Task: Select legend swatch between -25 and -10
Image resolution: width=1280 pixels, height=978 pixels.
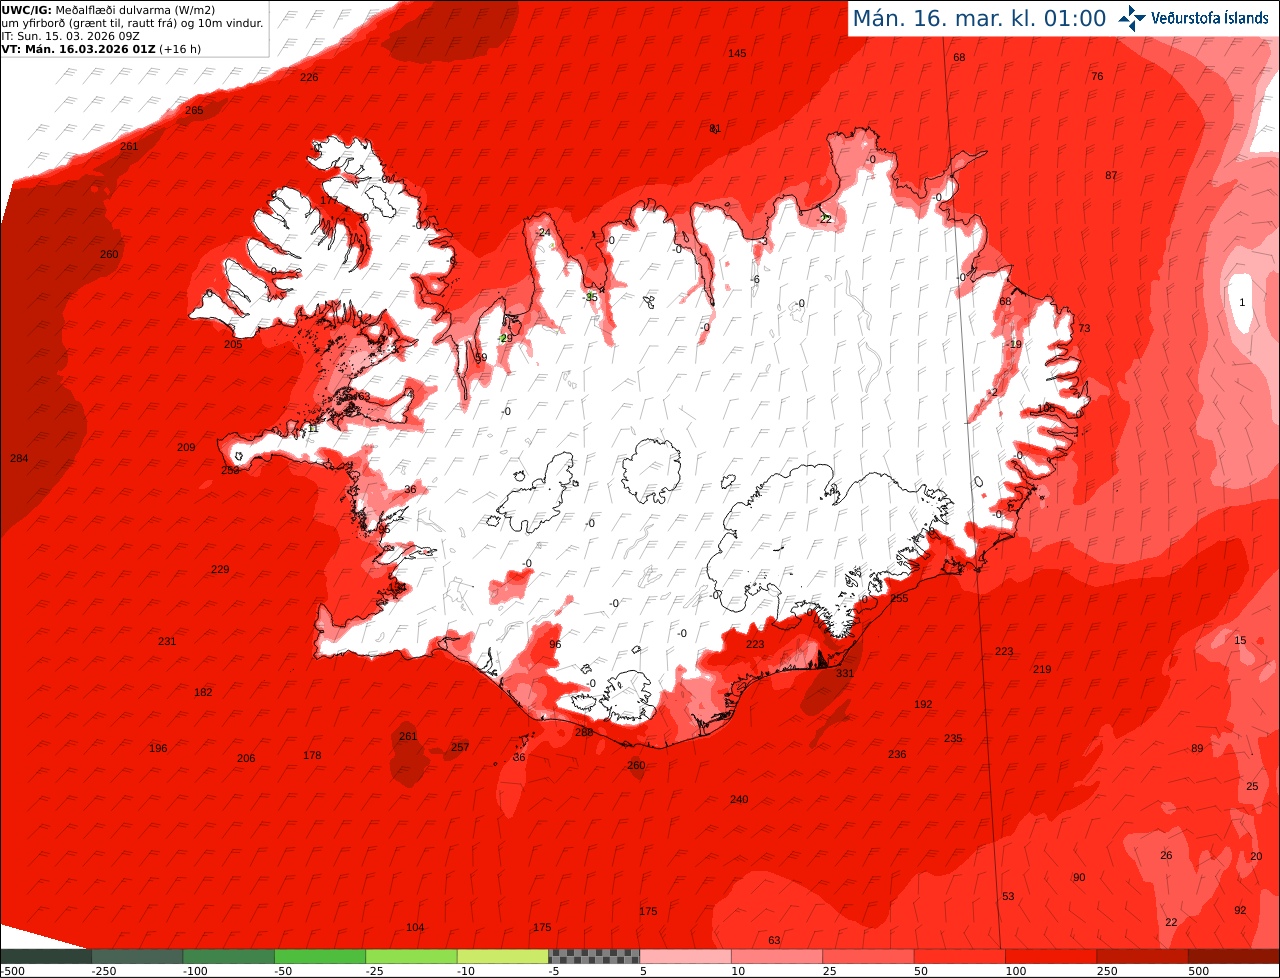Action: pos(411,956)
